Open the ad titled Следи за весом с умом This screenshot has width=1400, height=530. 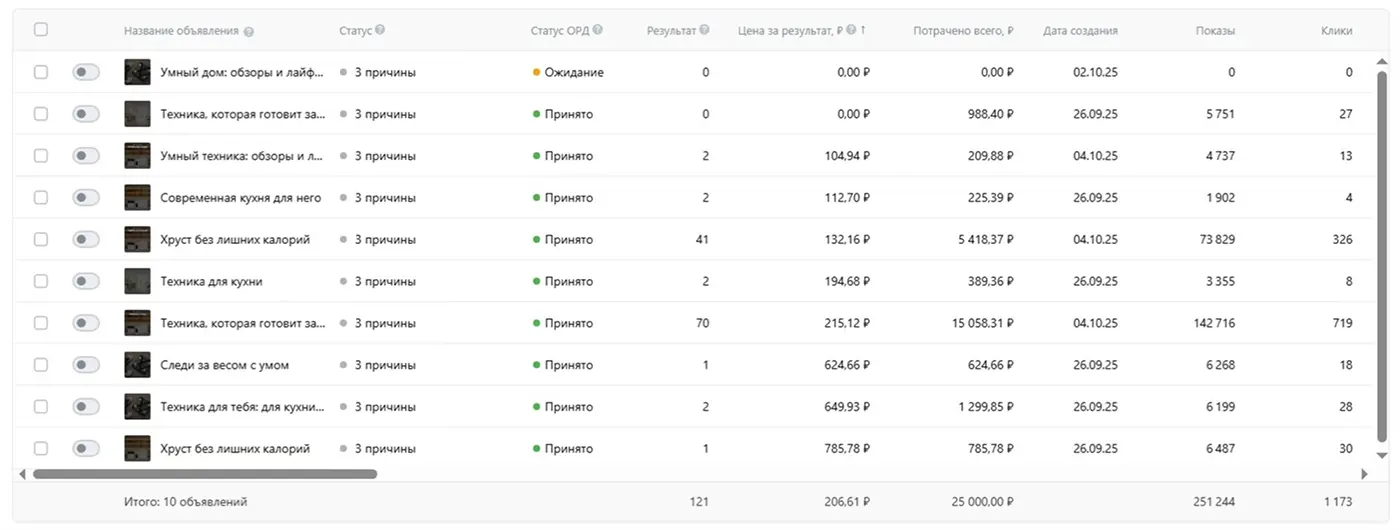pos(224,365)
